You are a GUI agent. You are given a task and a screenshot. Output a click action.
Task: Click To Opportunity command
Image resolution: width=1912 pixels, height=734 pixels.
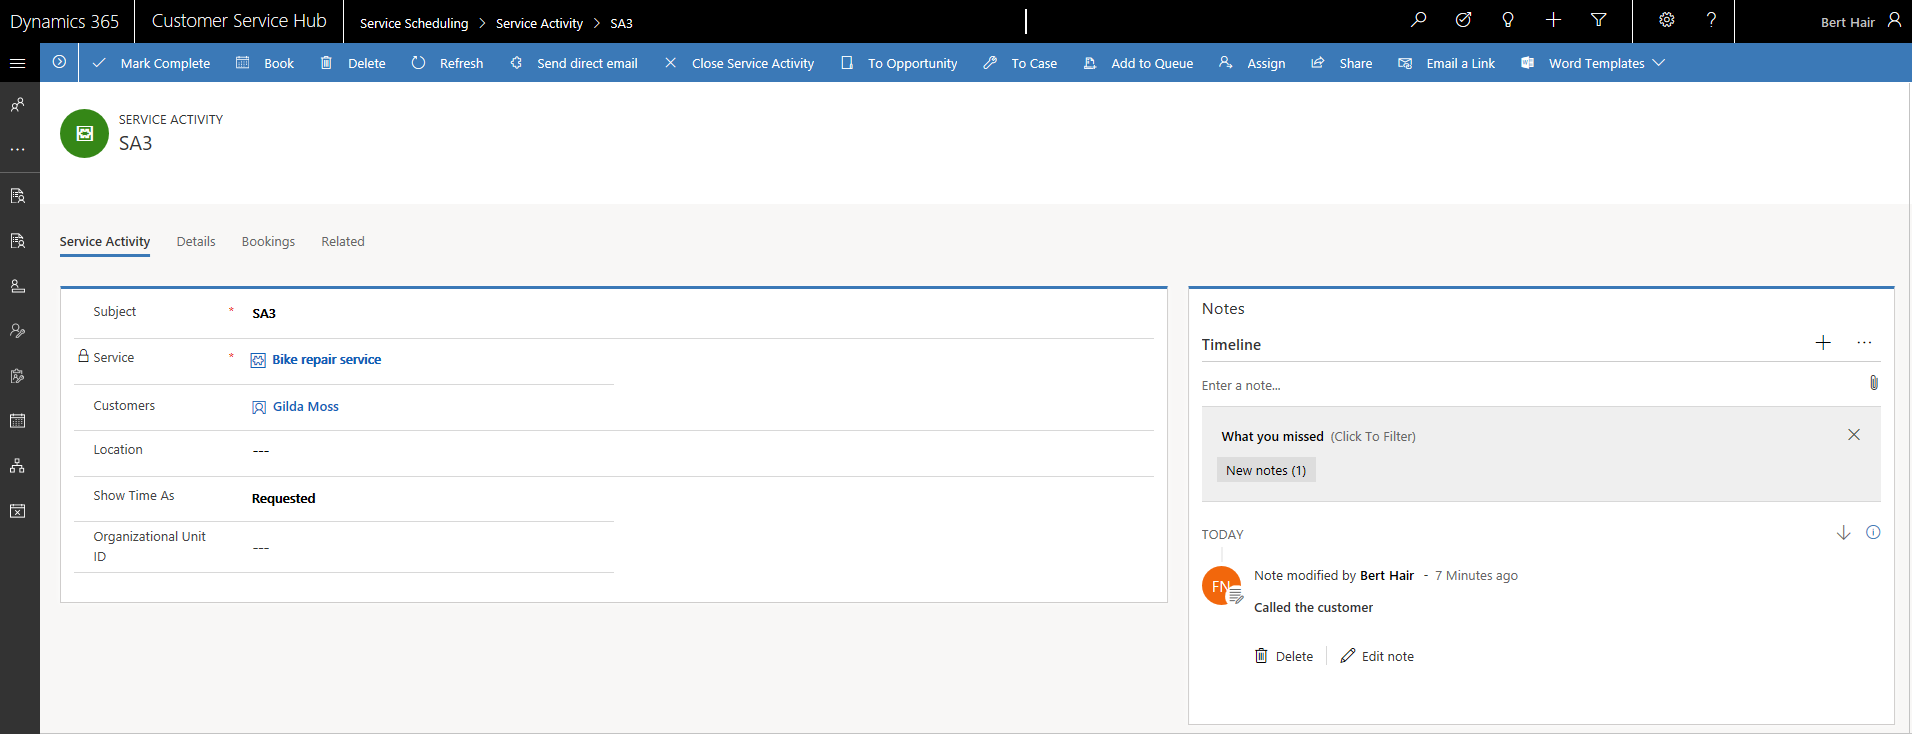pos(899,63)
